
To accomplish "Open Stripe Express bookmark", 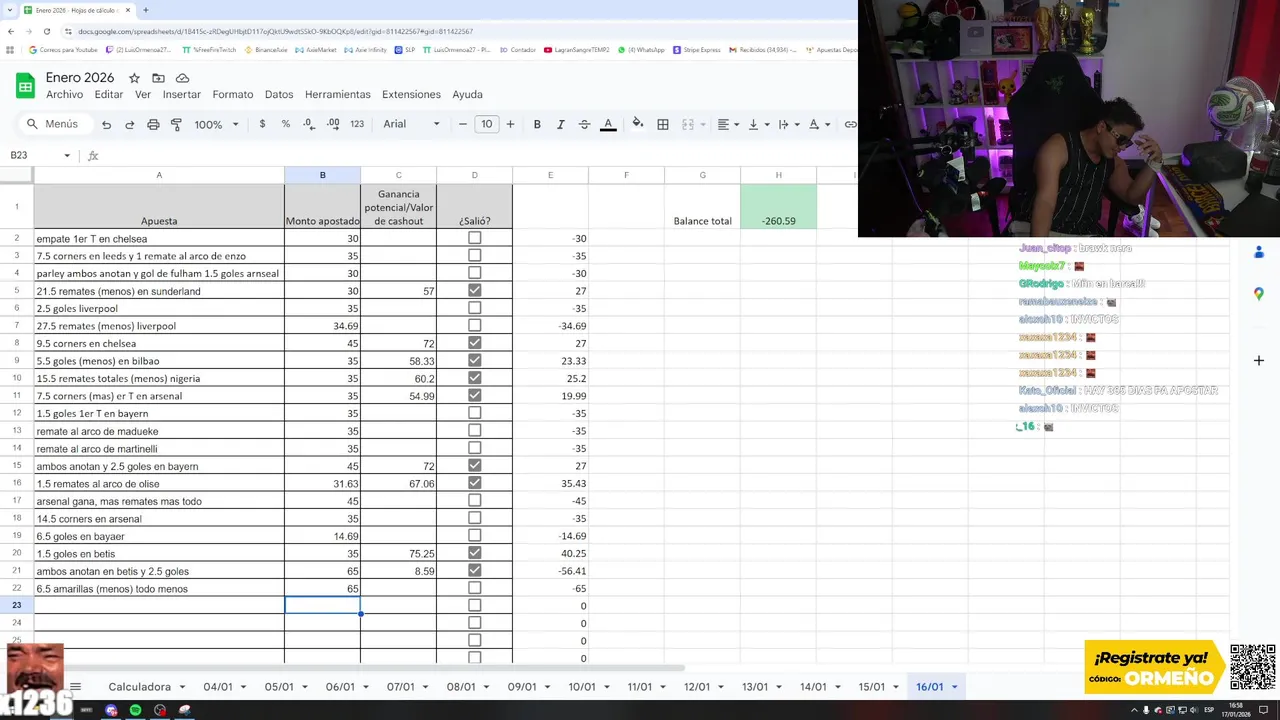I will tap(697, 49).
